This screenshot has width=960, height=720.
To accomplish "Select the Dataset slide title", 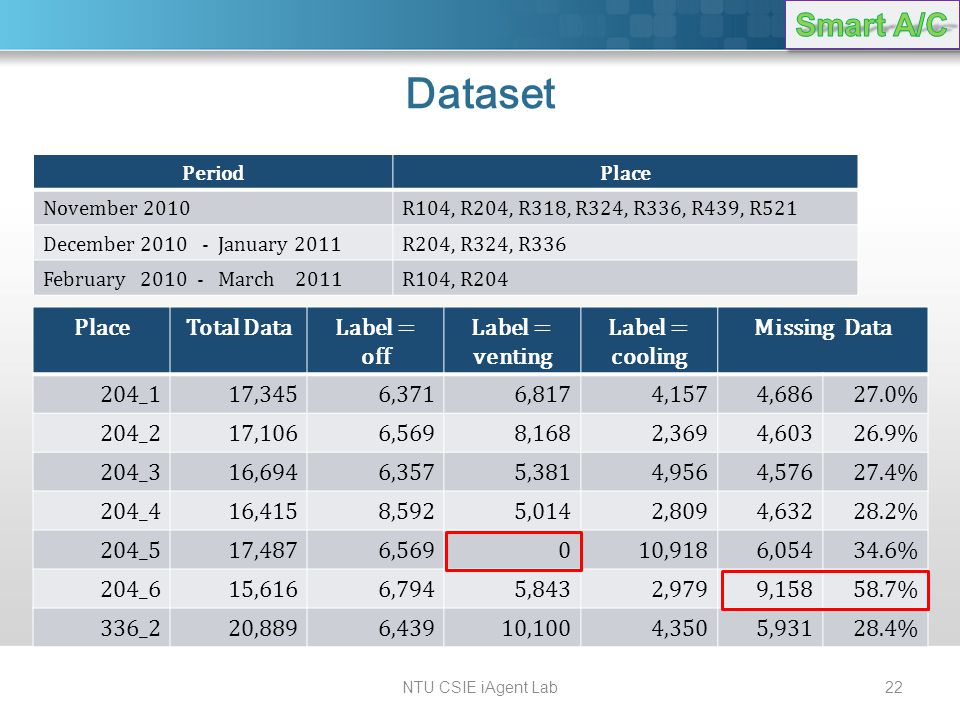I will 481,94.
